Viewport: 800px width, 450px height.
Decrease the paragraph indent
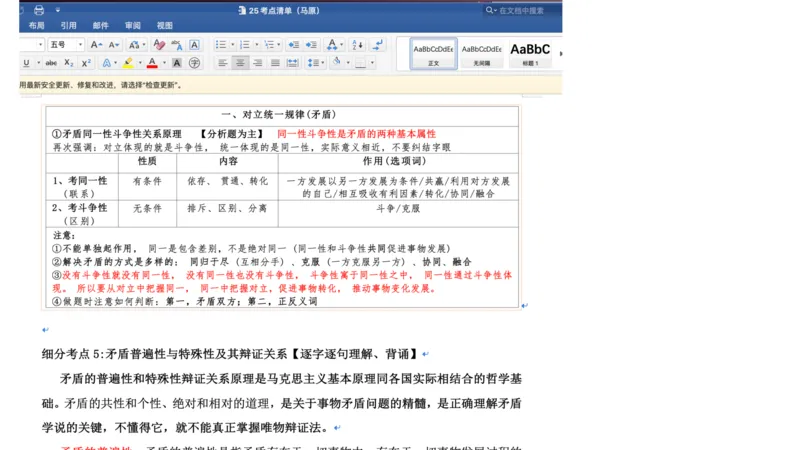coord(294,45)
